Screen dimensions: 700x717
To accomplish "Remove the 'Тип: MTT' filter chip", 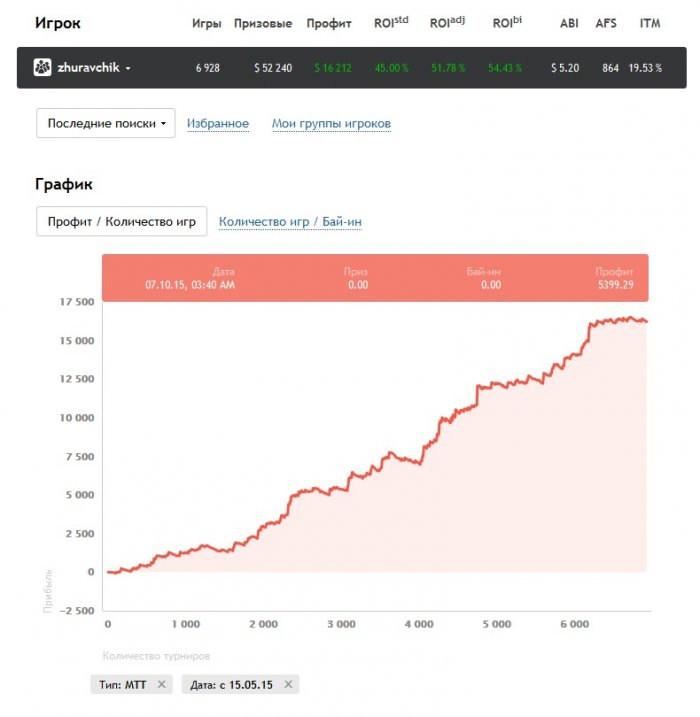I will 161,684.
